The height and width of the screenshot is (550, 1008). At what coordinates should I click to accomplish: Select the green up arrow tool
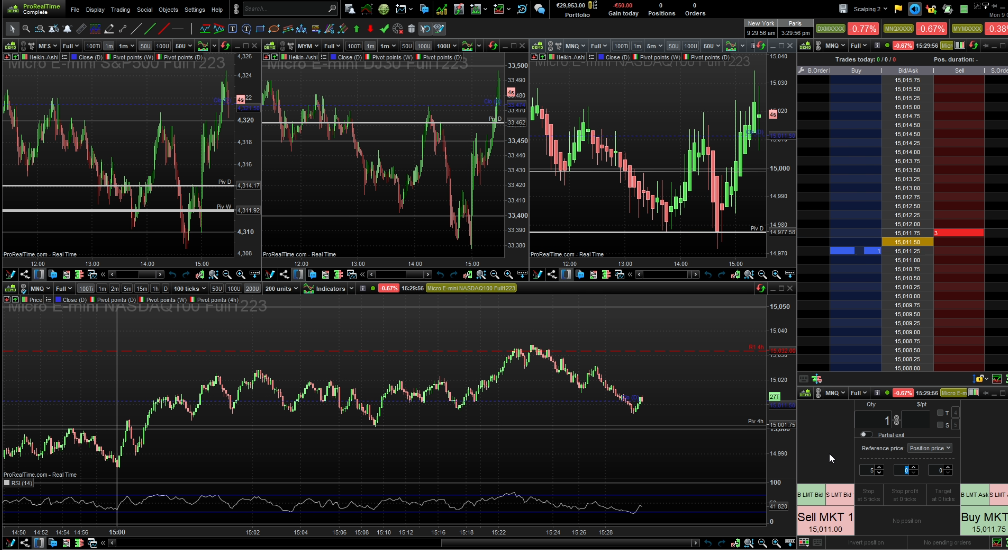click(x=356, y=29)
